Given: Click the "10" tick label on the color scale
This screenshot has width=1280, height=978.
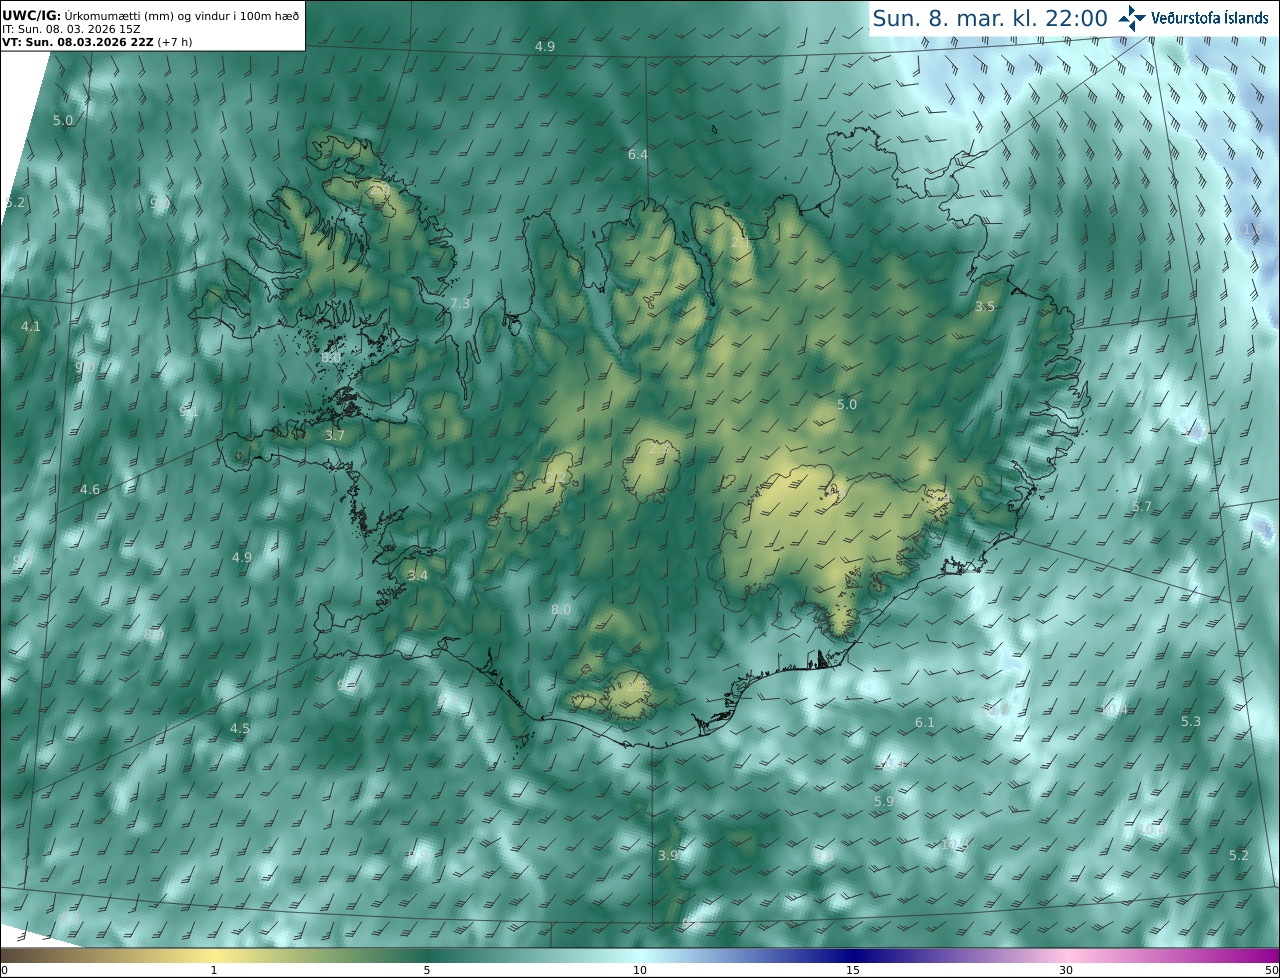Looking at the screenshot, I should (x=640, y=970).
